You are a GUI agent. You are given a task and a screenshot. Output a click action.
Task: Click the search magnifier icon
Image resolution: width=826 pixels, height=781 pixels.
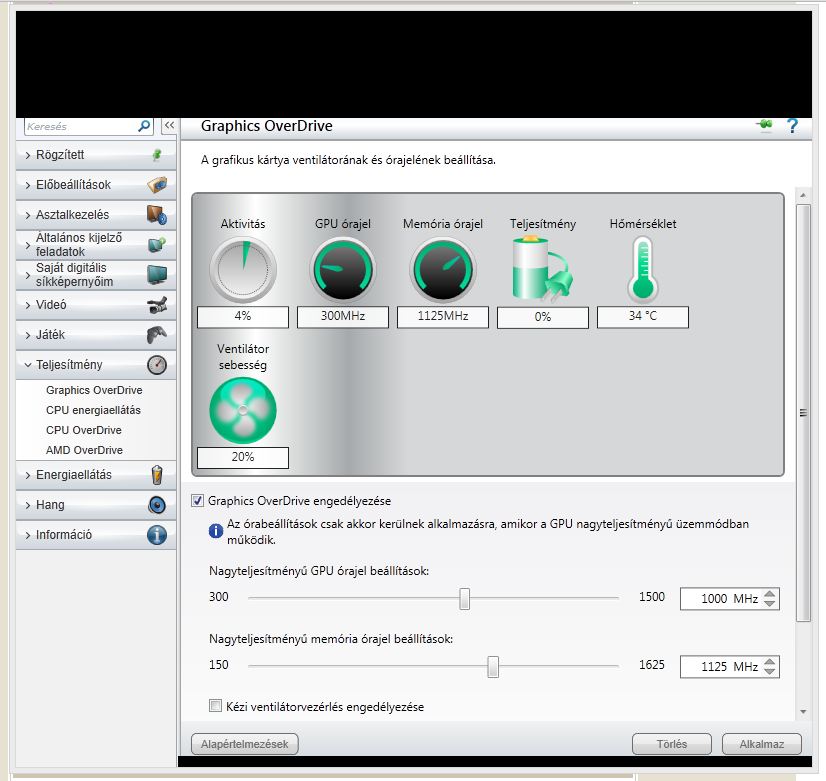coord(144,126)
